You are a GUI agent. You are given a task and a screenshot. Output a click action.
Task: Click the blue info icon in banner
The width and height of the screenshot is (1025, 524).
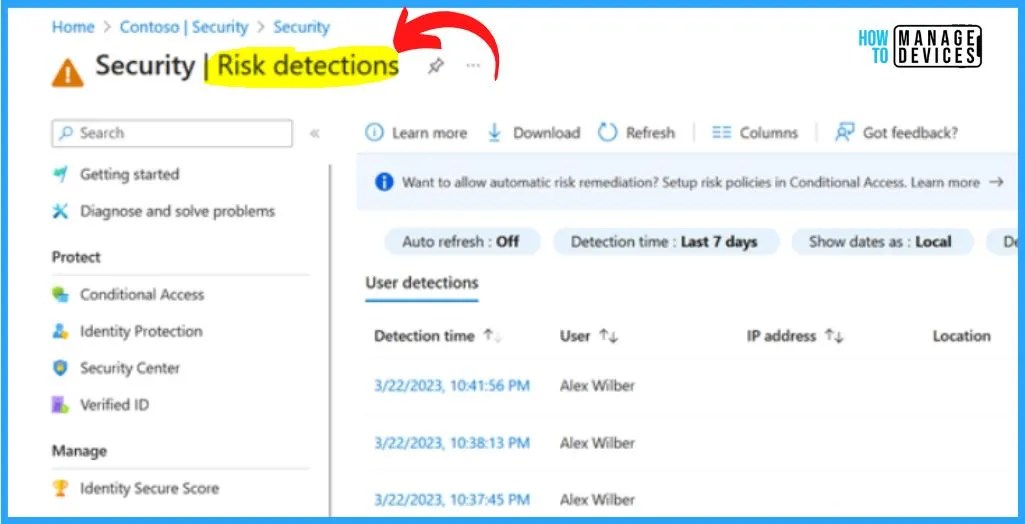point(384,182)
